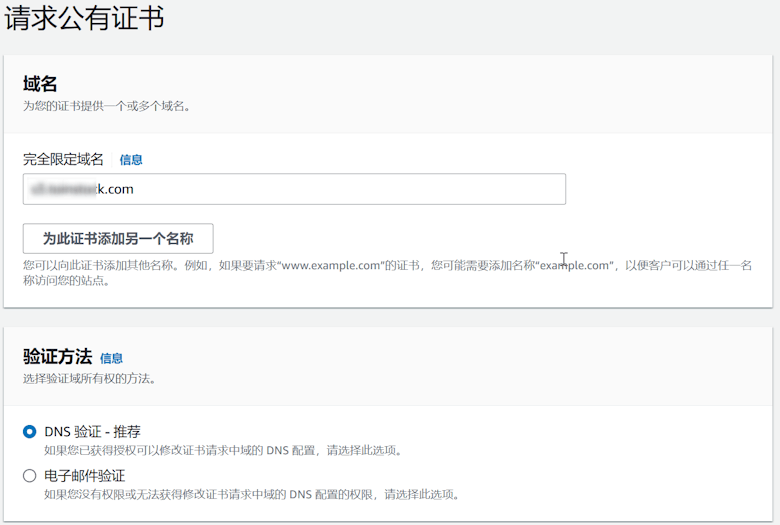Click the 完全限定域名 field label
Screen dimensions: 780x525
click(63, 160)
